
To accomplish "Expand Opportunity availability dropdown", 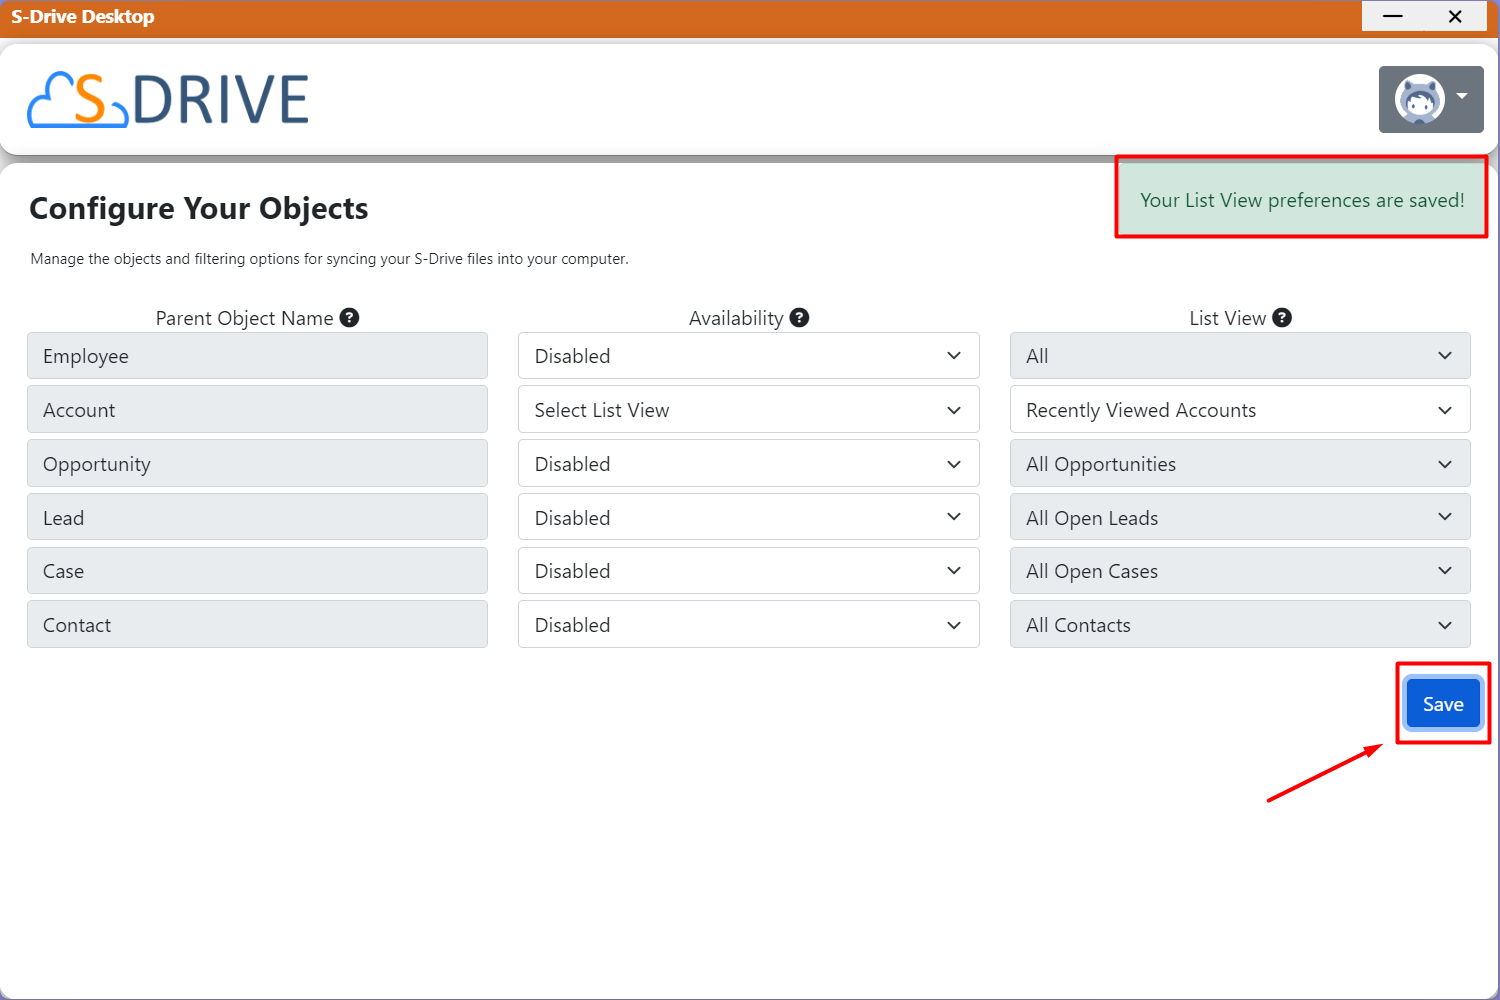I will point(748,464).
